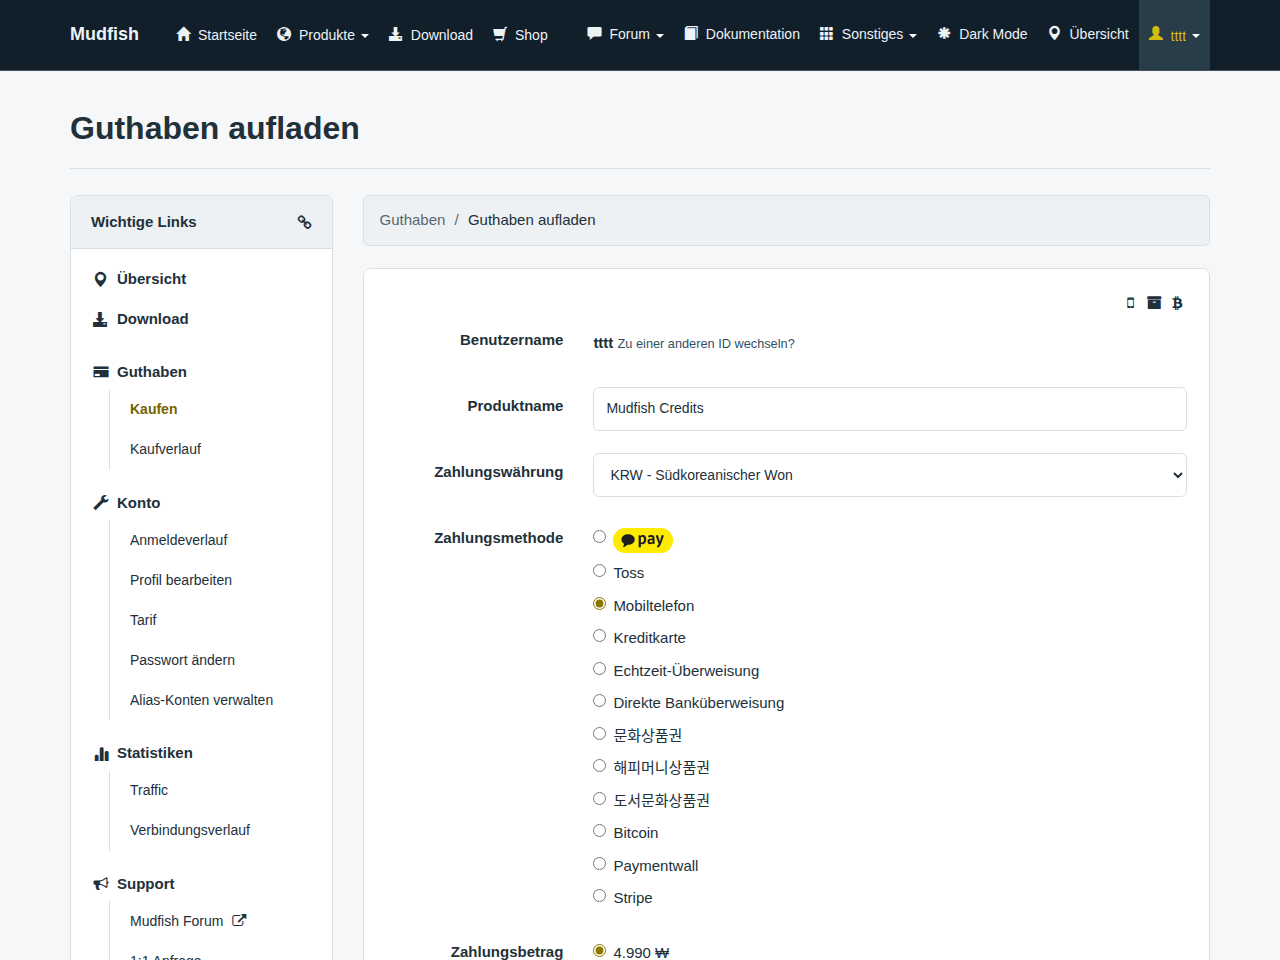Select the Kakao pay radio button
This screenshot has height=960, width=1280.
[600, 537]
